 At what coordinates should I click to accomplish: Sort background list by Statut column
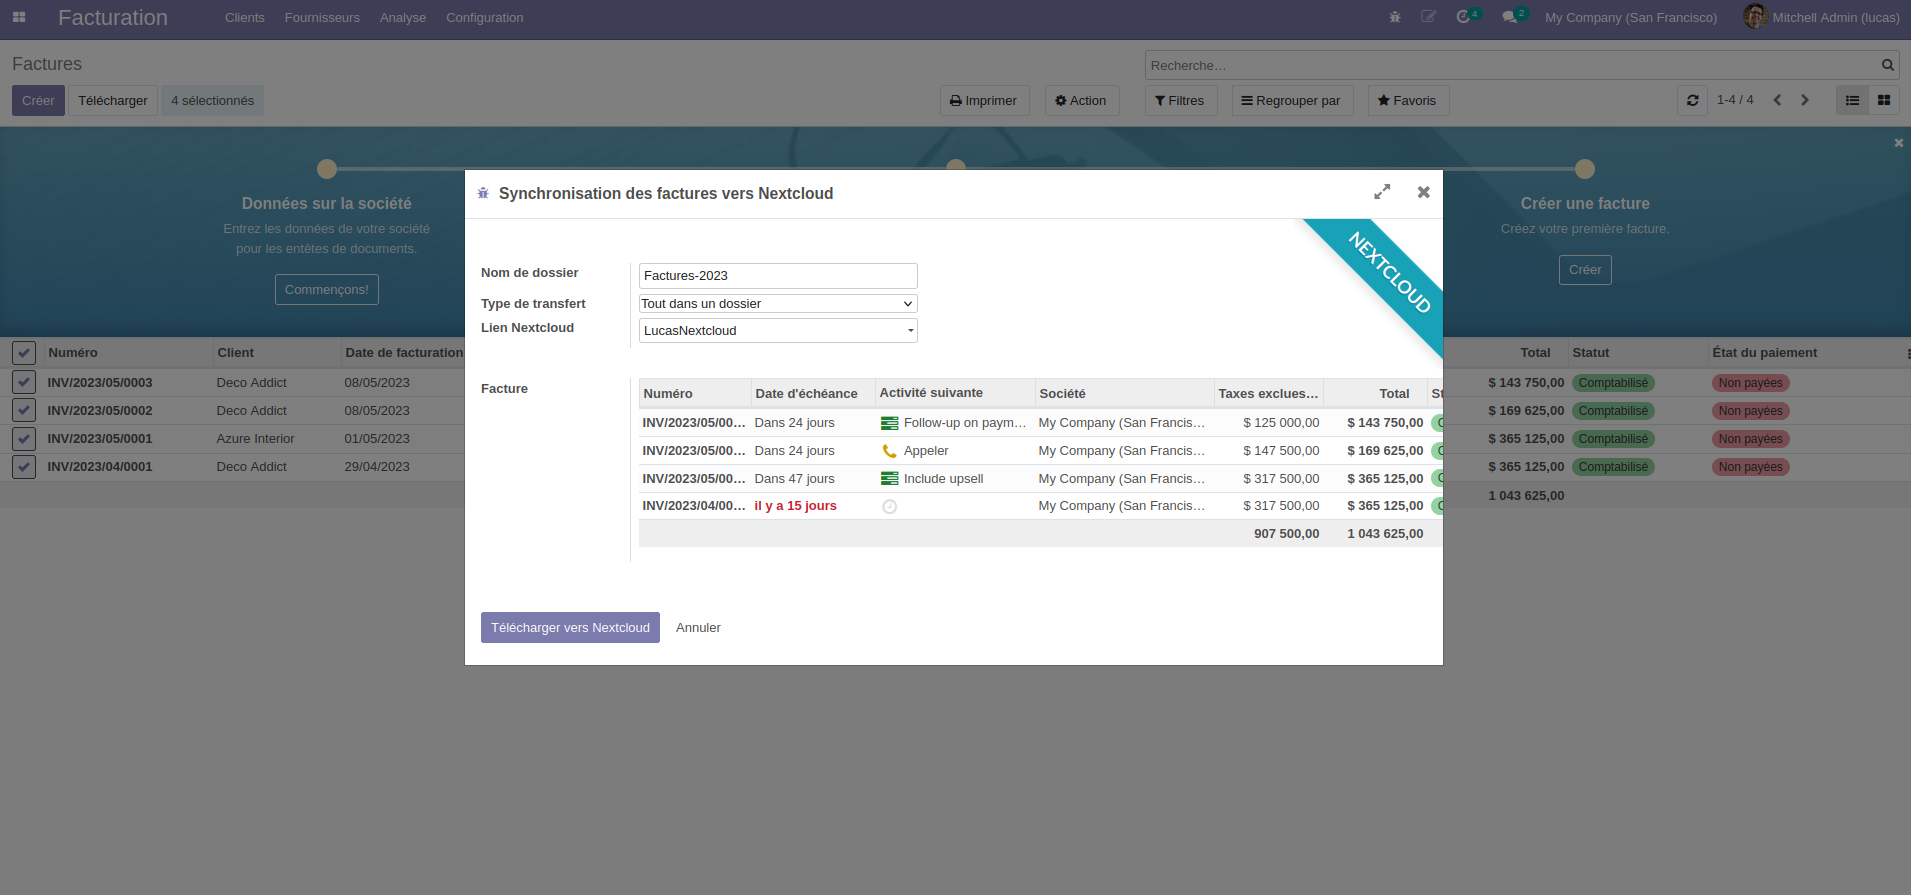click(x=1638, y=352)
